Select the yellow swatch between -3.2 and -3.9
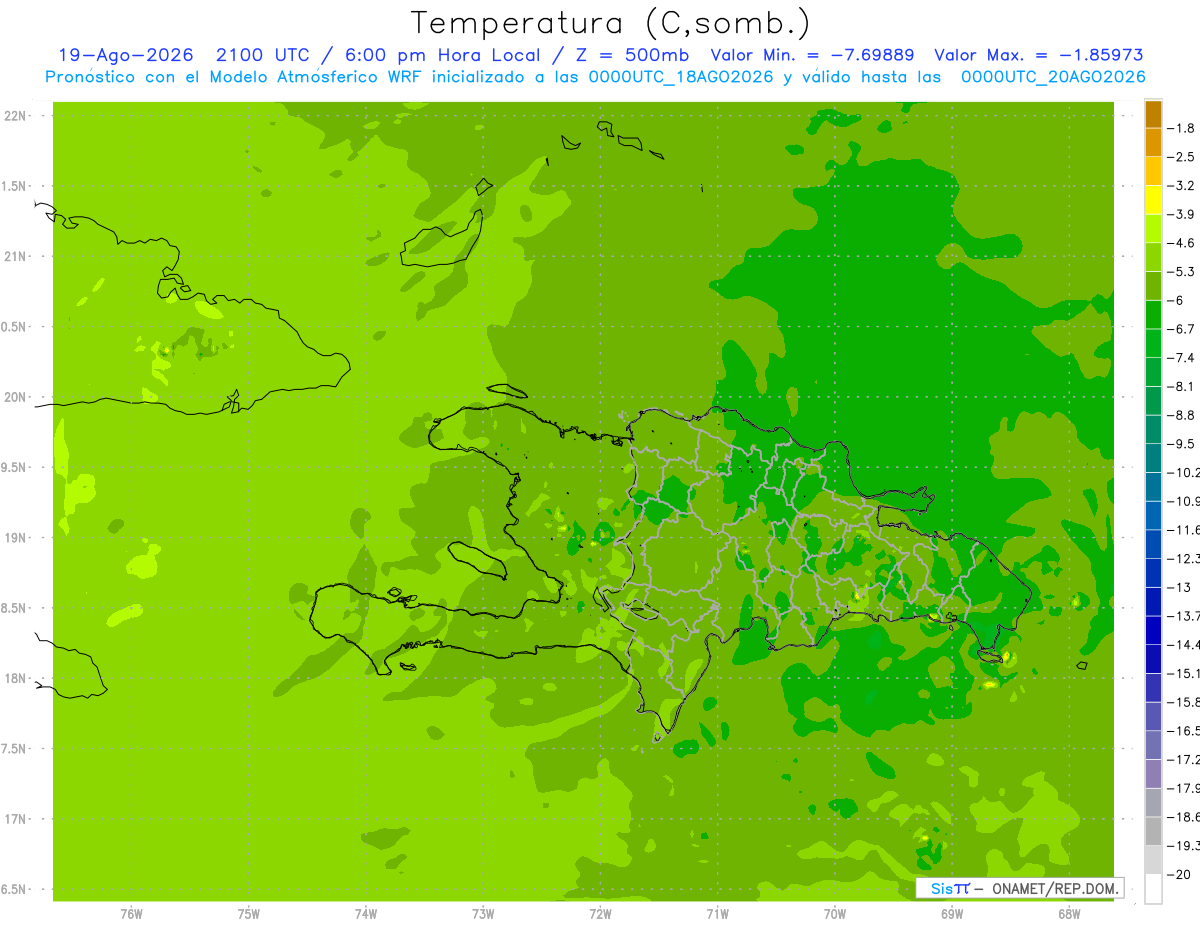This screenshot has height=927, width=1200. coord(1153,200)
